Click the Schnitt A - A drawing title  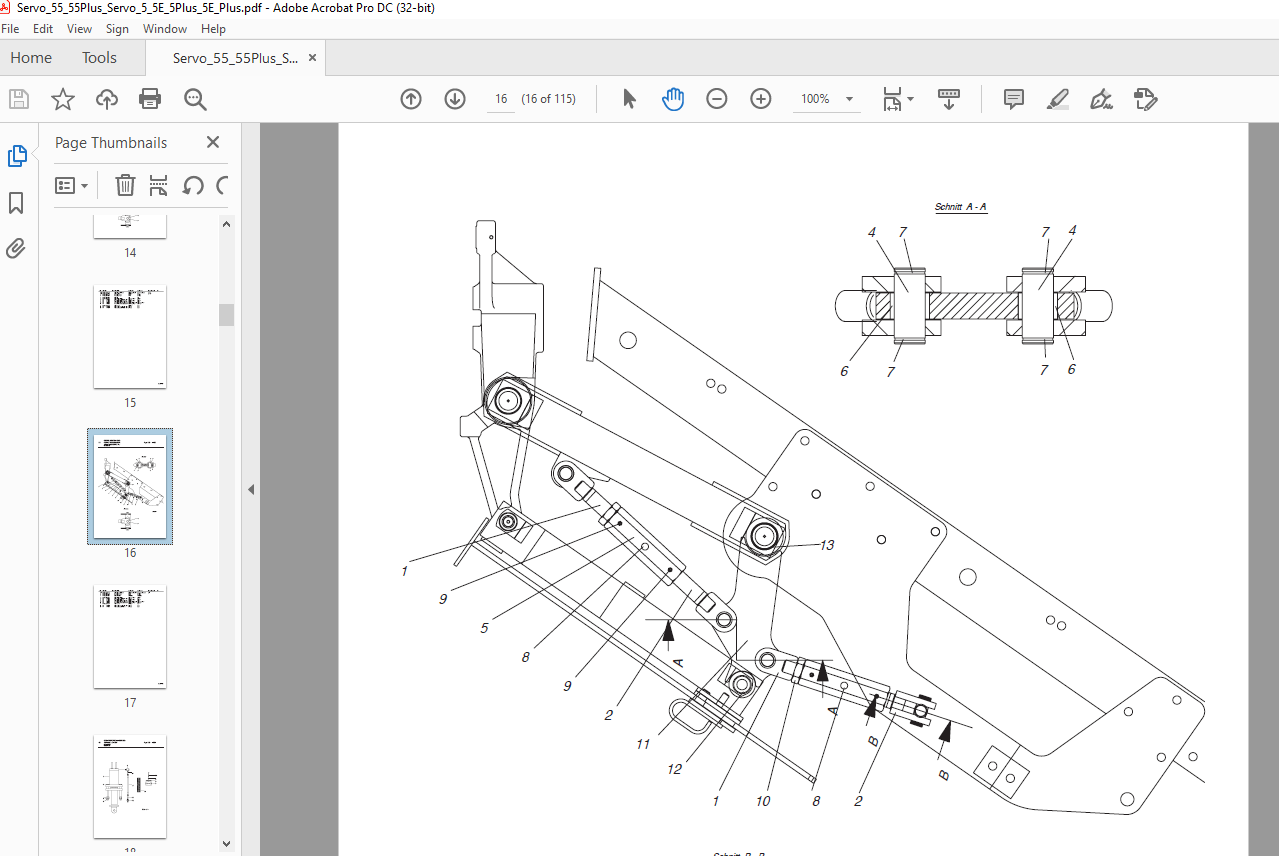pos(961,207)
